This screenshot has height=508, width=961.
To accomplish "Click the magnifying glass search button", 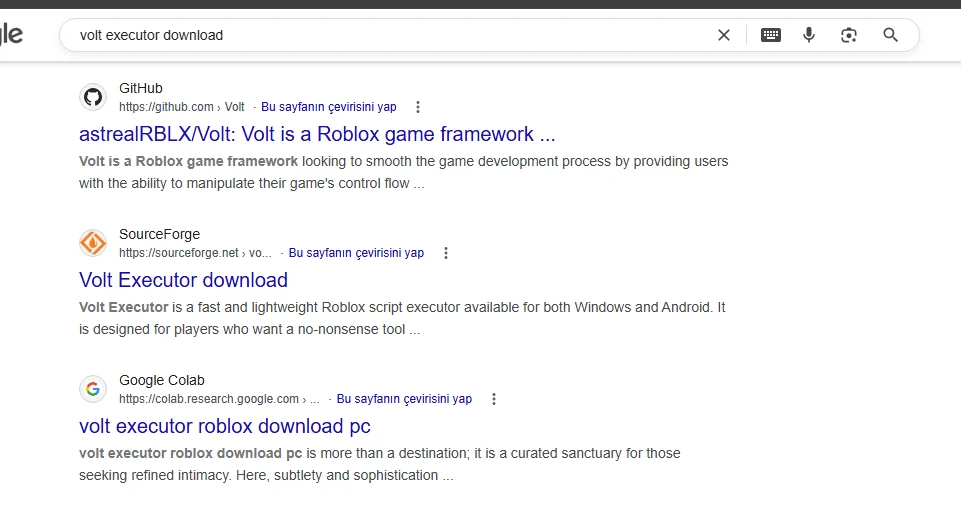I will 891,35.
